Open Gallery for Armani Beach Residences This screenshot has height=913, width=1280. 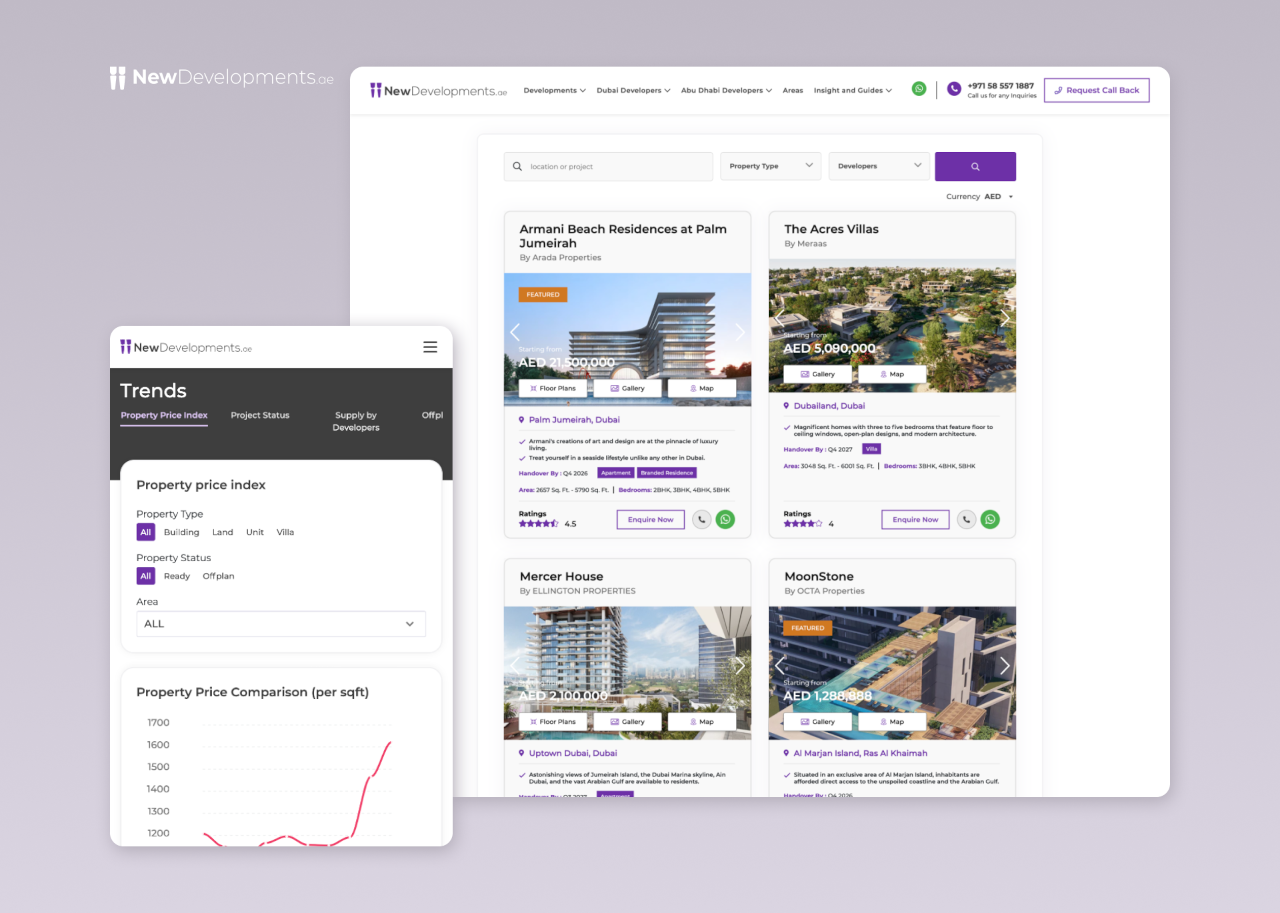point(627,388)
